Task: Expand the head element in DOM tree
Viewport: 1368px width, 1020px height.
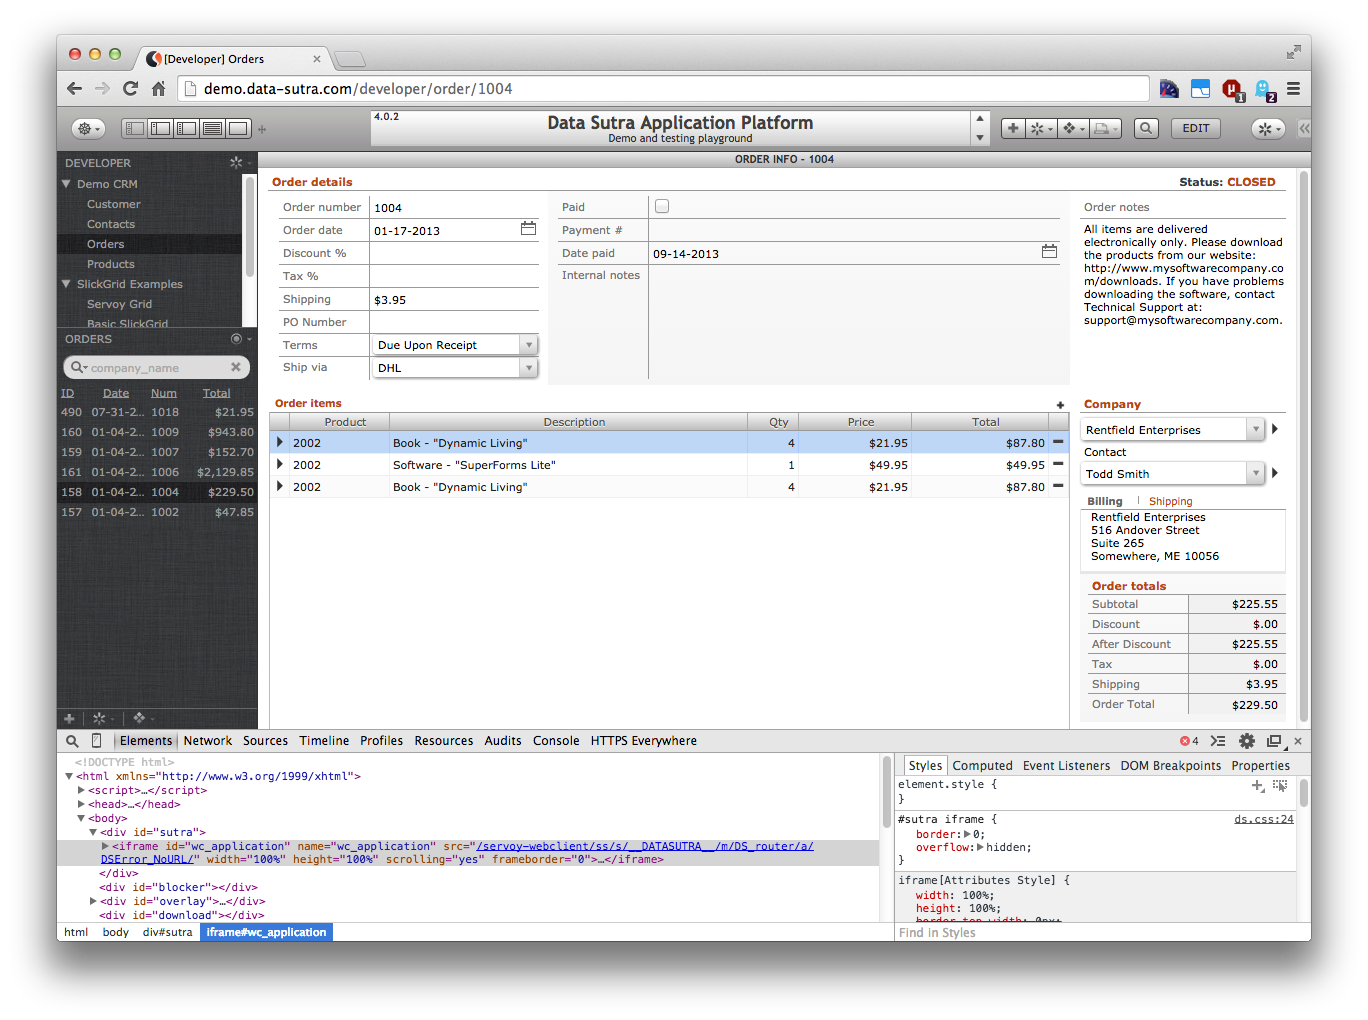Action: tap(82, 804)
